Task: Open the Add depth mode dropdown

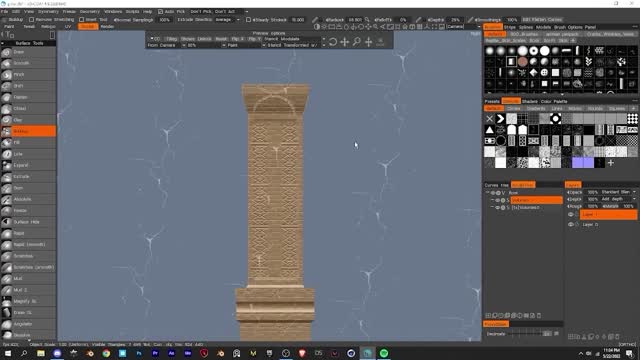Action: [x=618, y=199]
